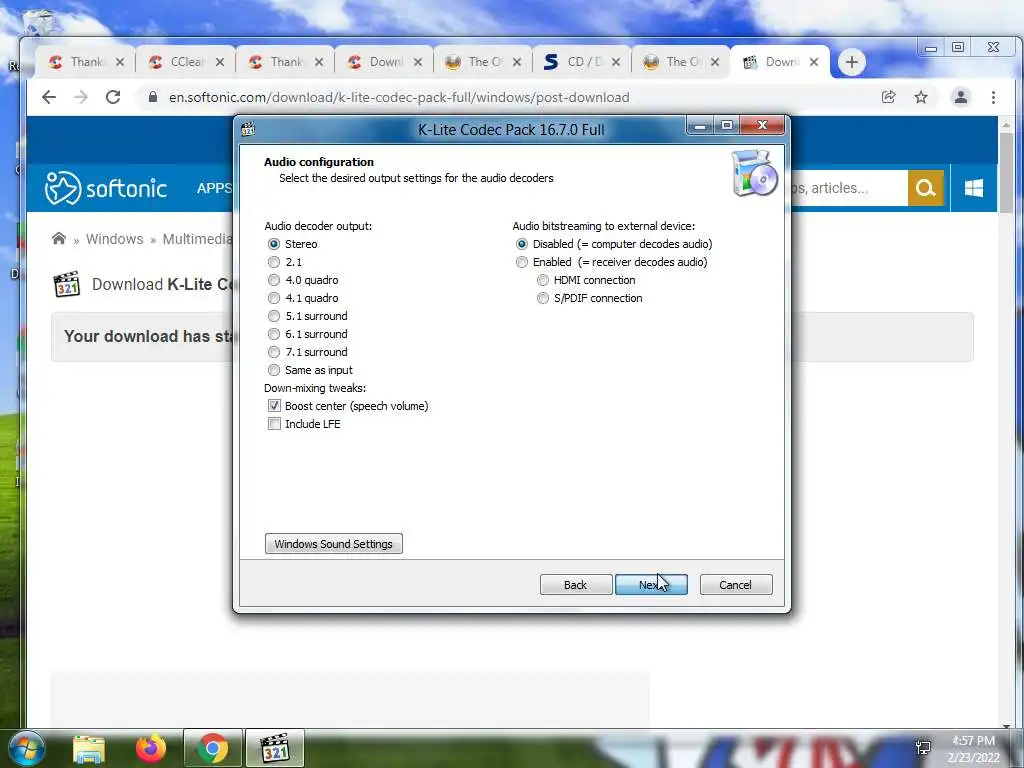Open Windows Explorer from the taskbar

click(89, 748)
